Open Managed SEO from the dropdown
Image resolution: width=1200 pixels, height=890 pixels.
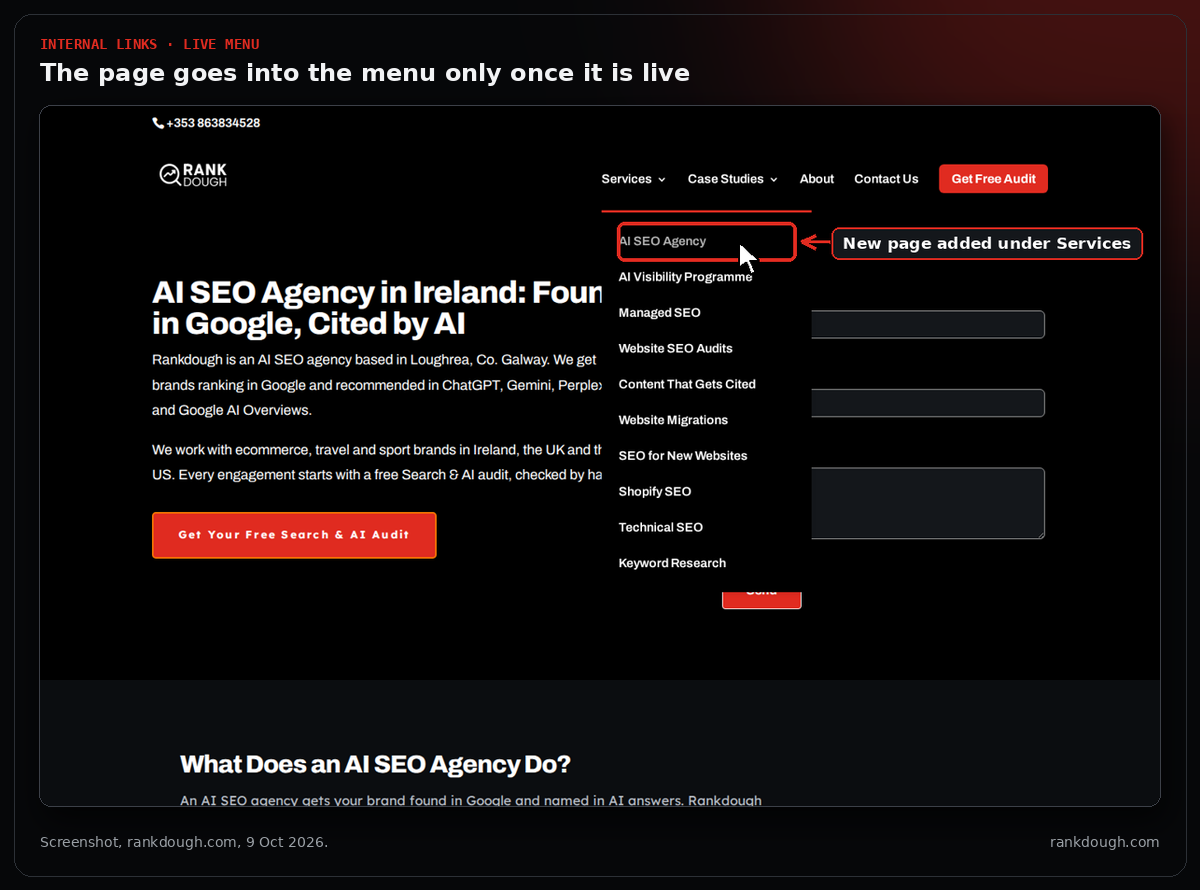point(659,313)
